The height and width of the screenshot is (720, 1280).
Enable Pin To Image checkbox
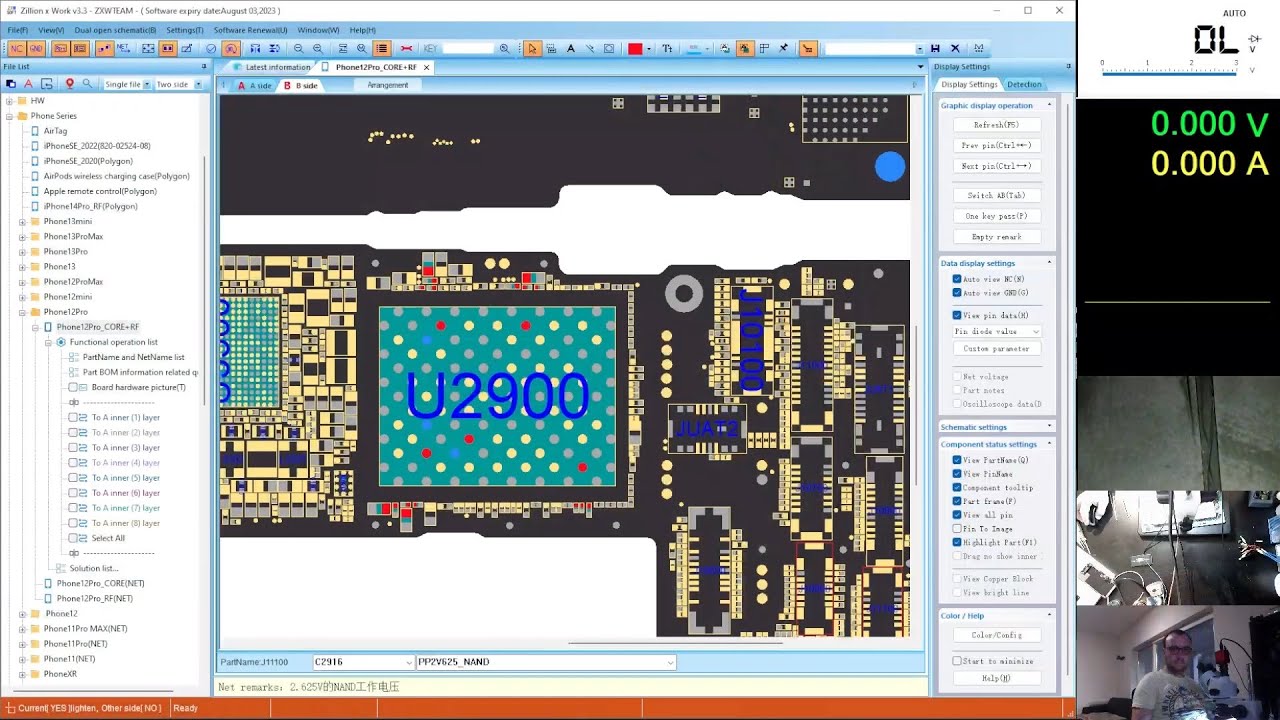pos(957,528)
